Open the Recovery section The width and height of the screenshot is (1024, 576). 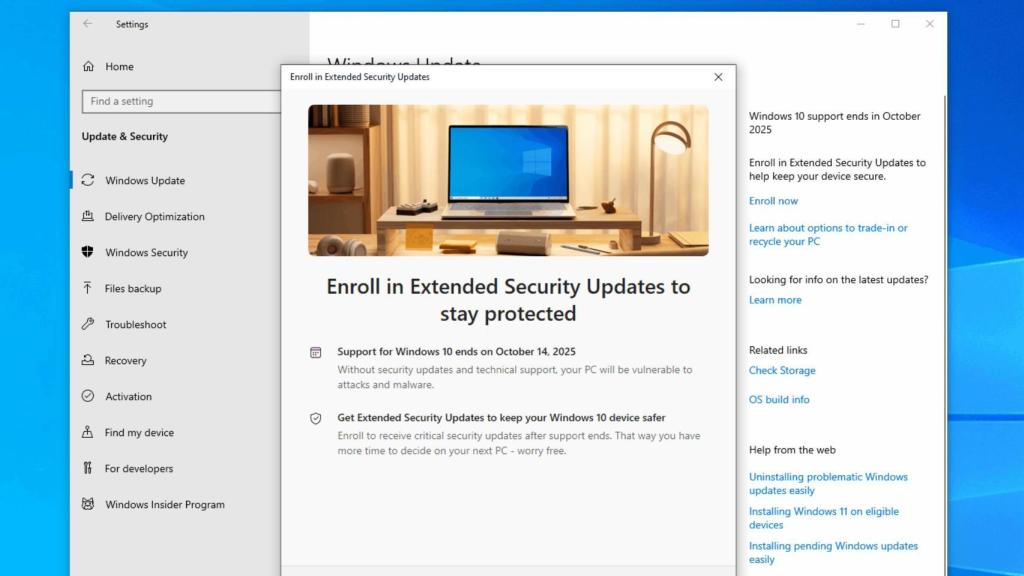pos(132,360)
